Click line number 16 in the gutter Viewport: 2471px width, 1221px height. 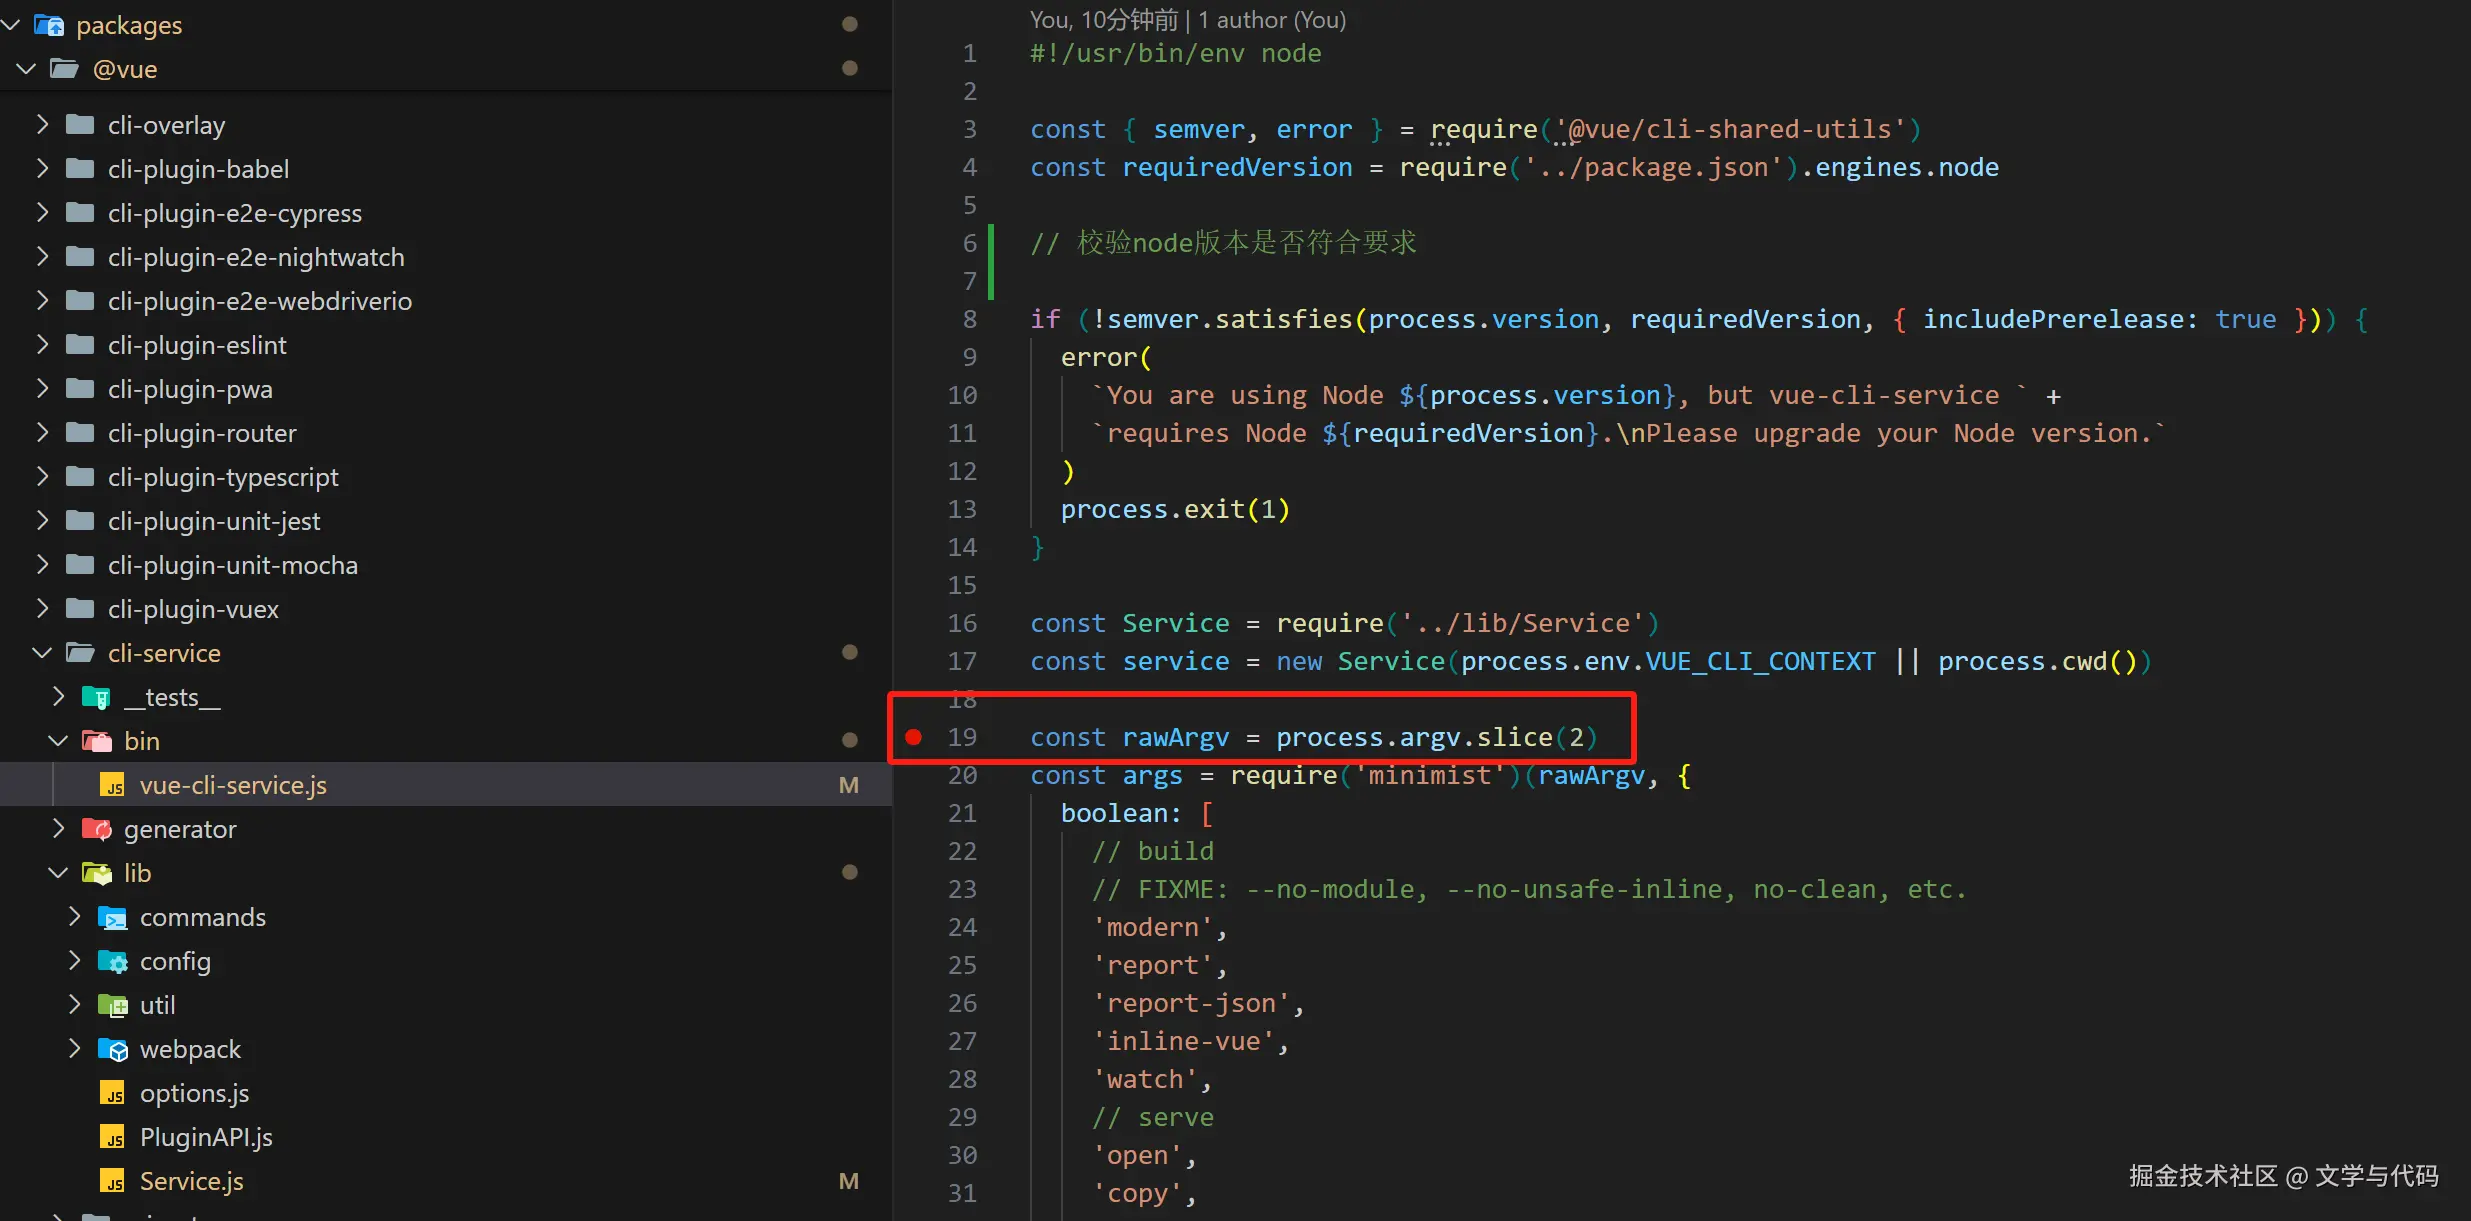(x=962, y=624)
